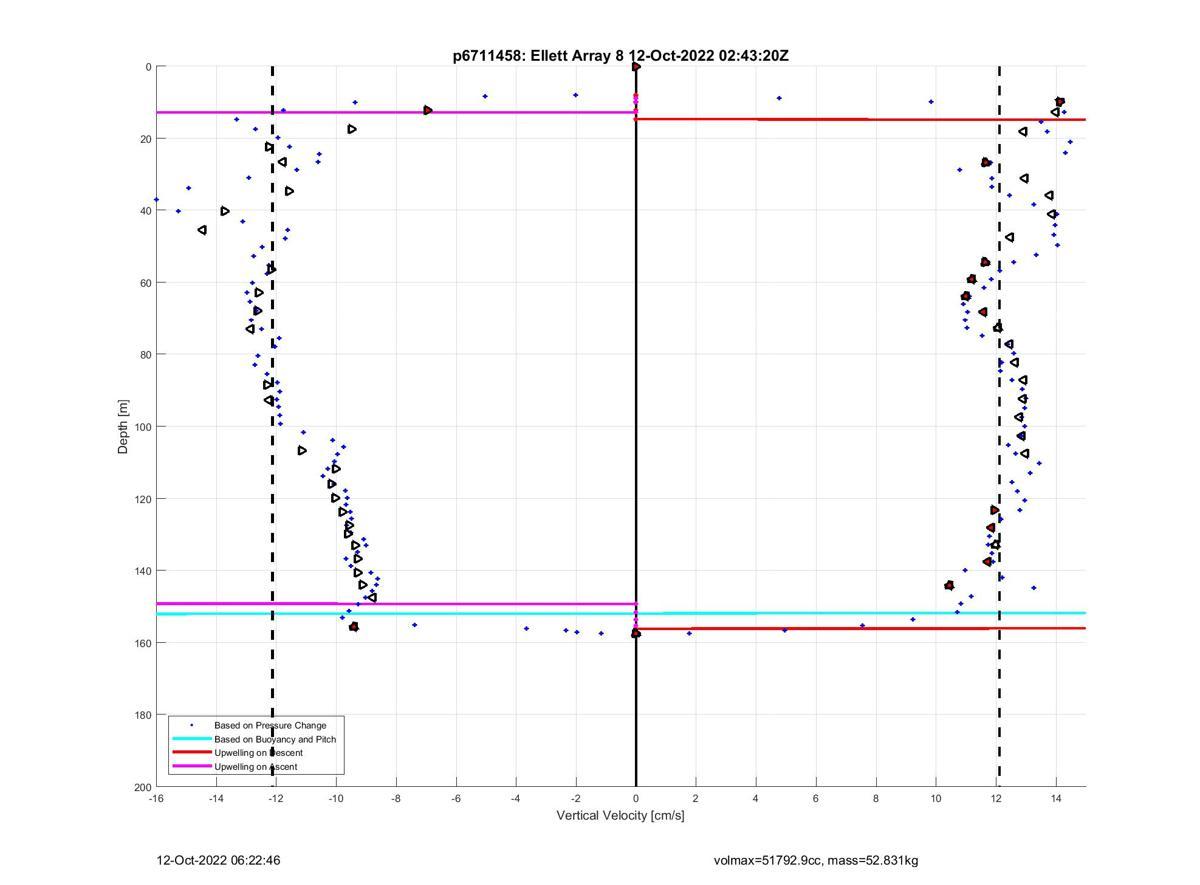1200x885 pixels.
Task: Click depth-axis tick label '40'
Action: [x=145, y=211]
